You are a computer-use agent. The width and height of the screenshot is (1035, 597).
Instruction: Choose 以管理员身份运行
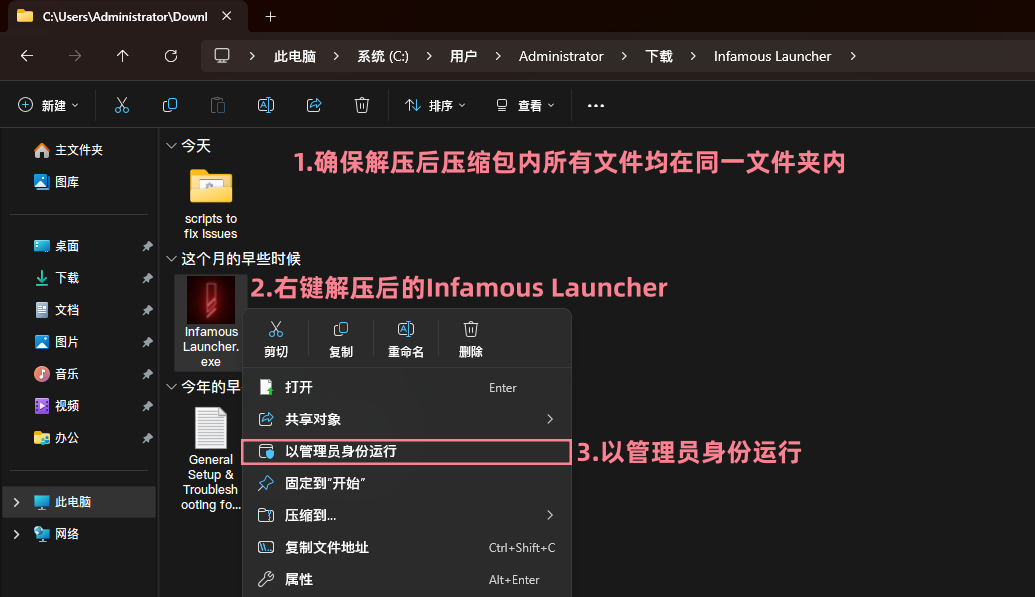407,452
